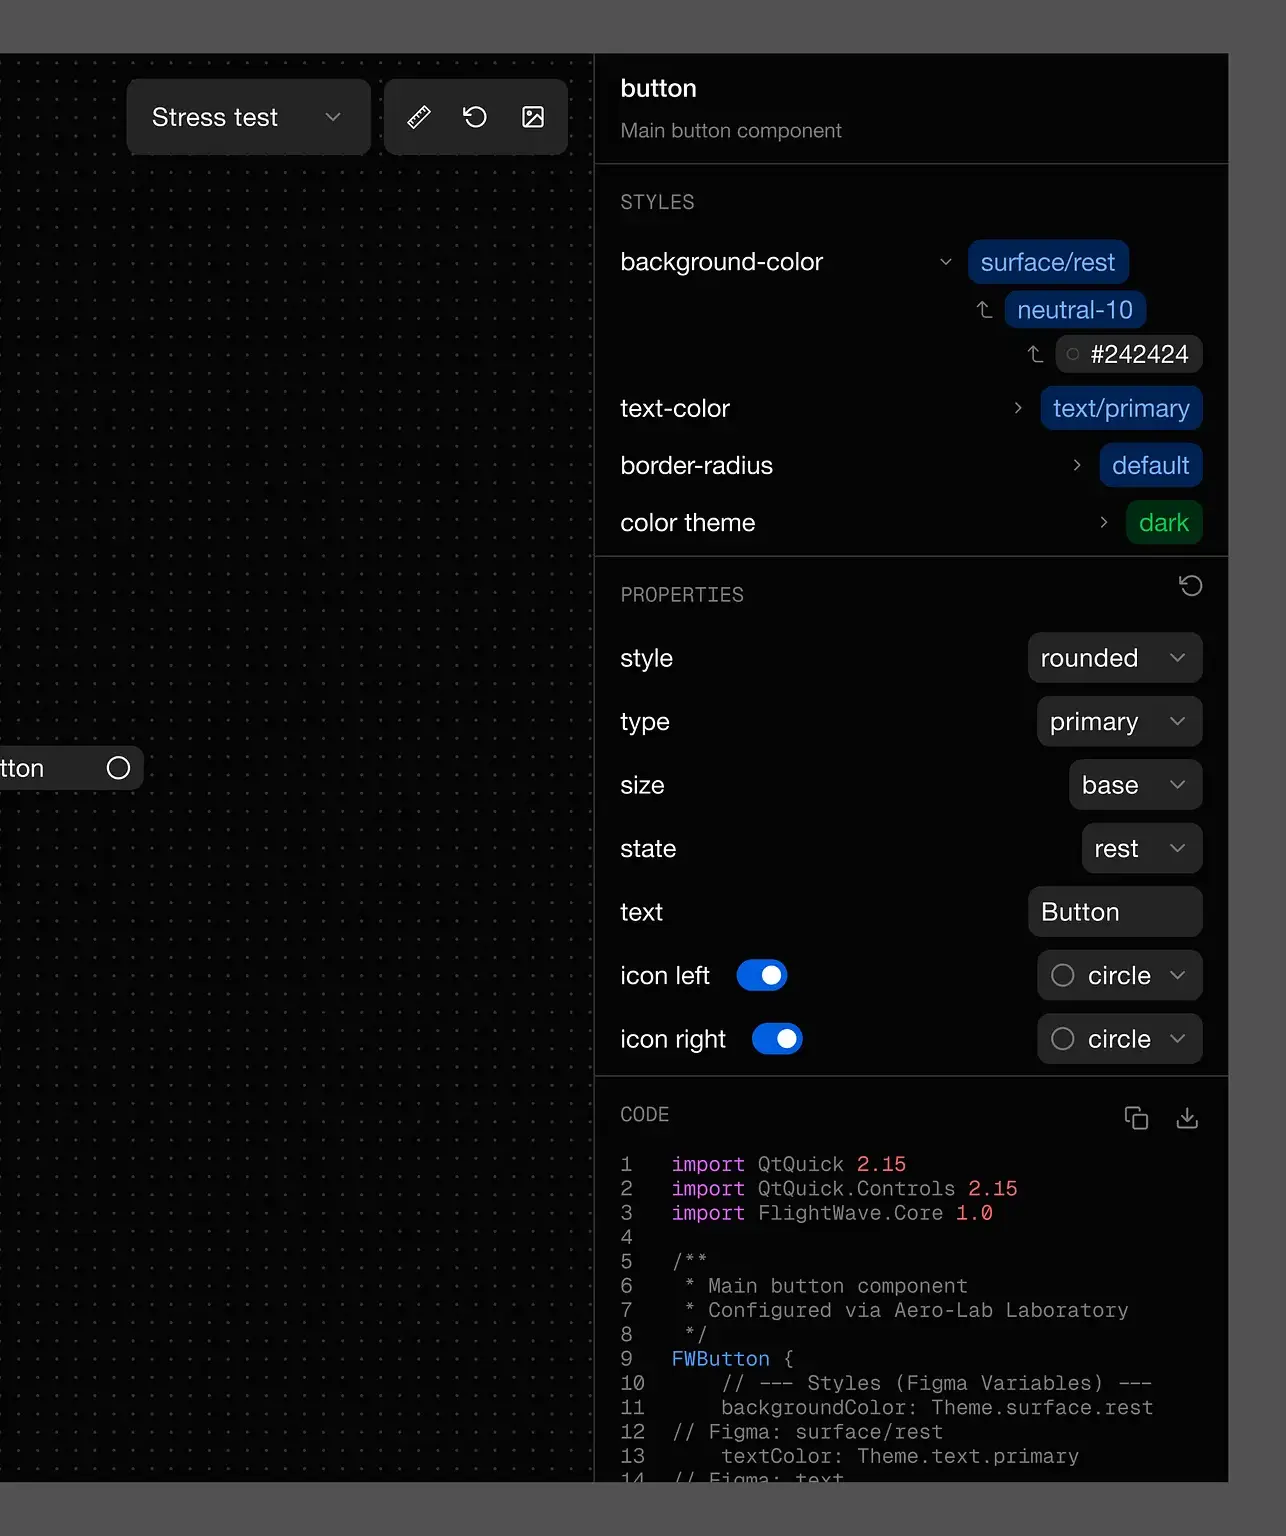Viewport: 1286px width, 1536px height.
Task: Click the PROPERTIES section label
Action: [x=682, y=595]
